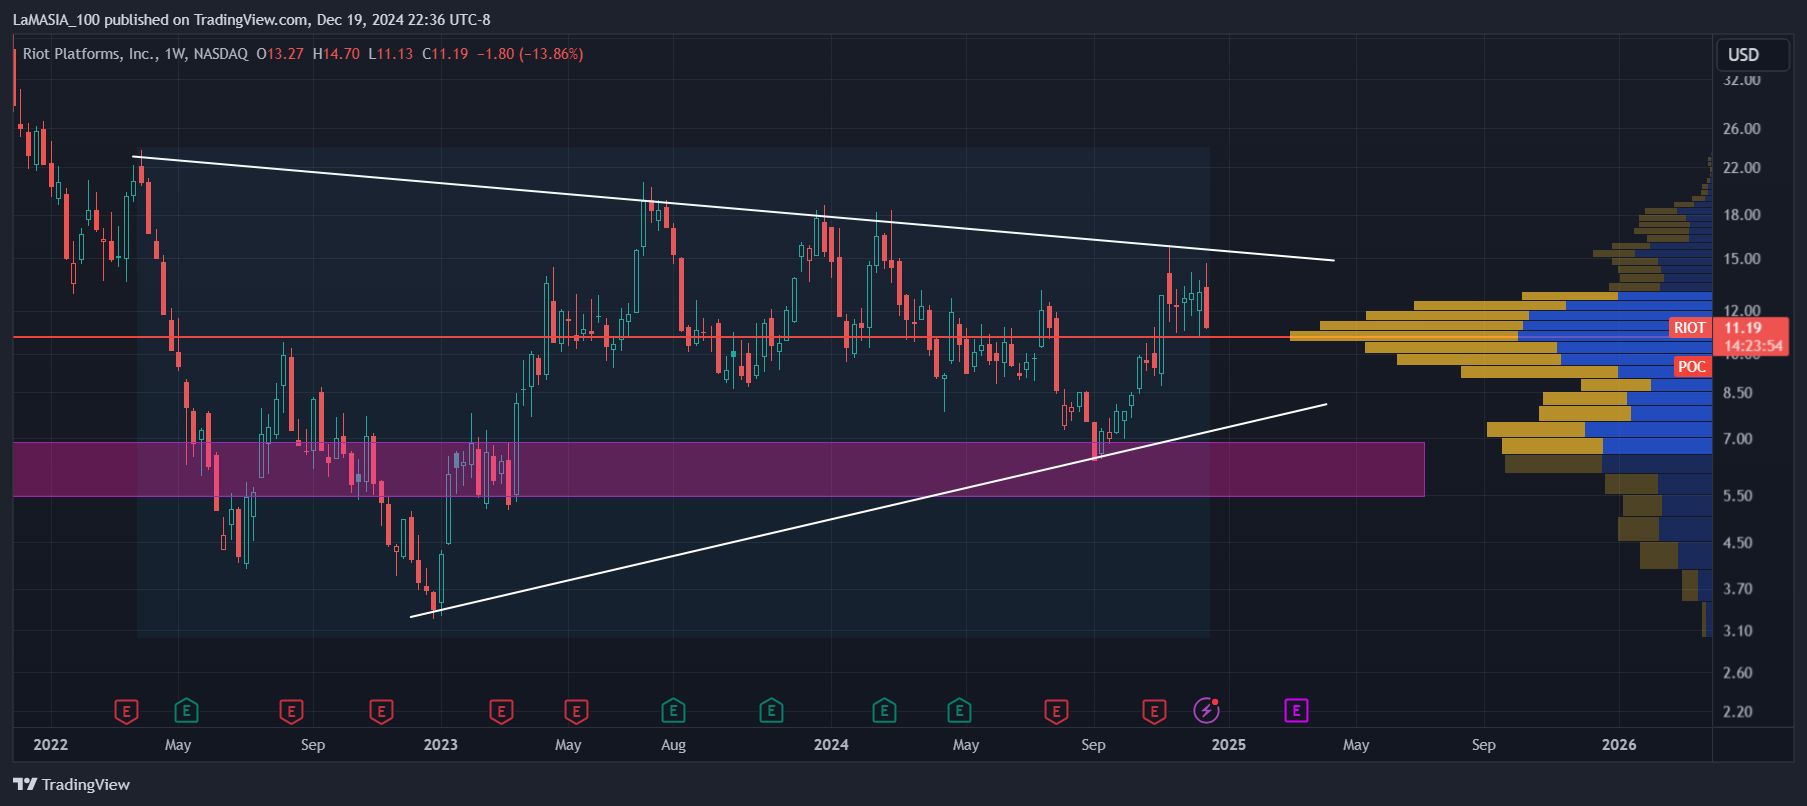1807x806 pixels.
Task: Click the green E marker above Aug
Action: tap(673, 711)
